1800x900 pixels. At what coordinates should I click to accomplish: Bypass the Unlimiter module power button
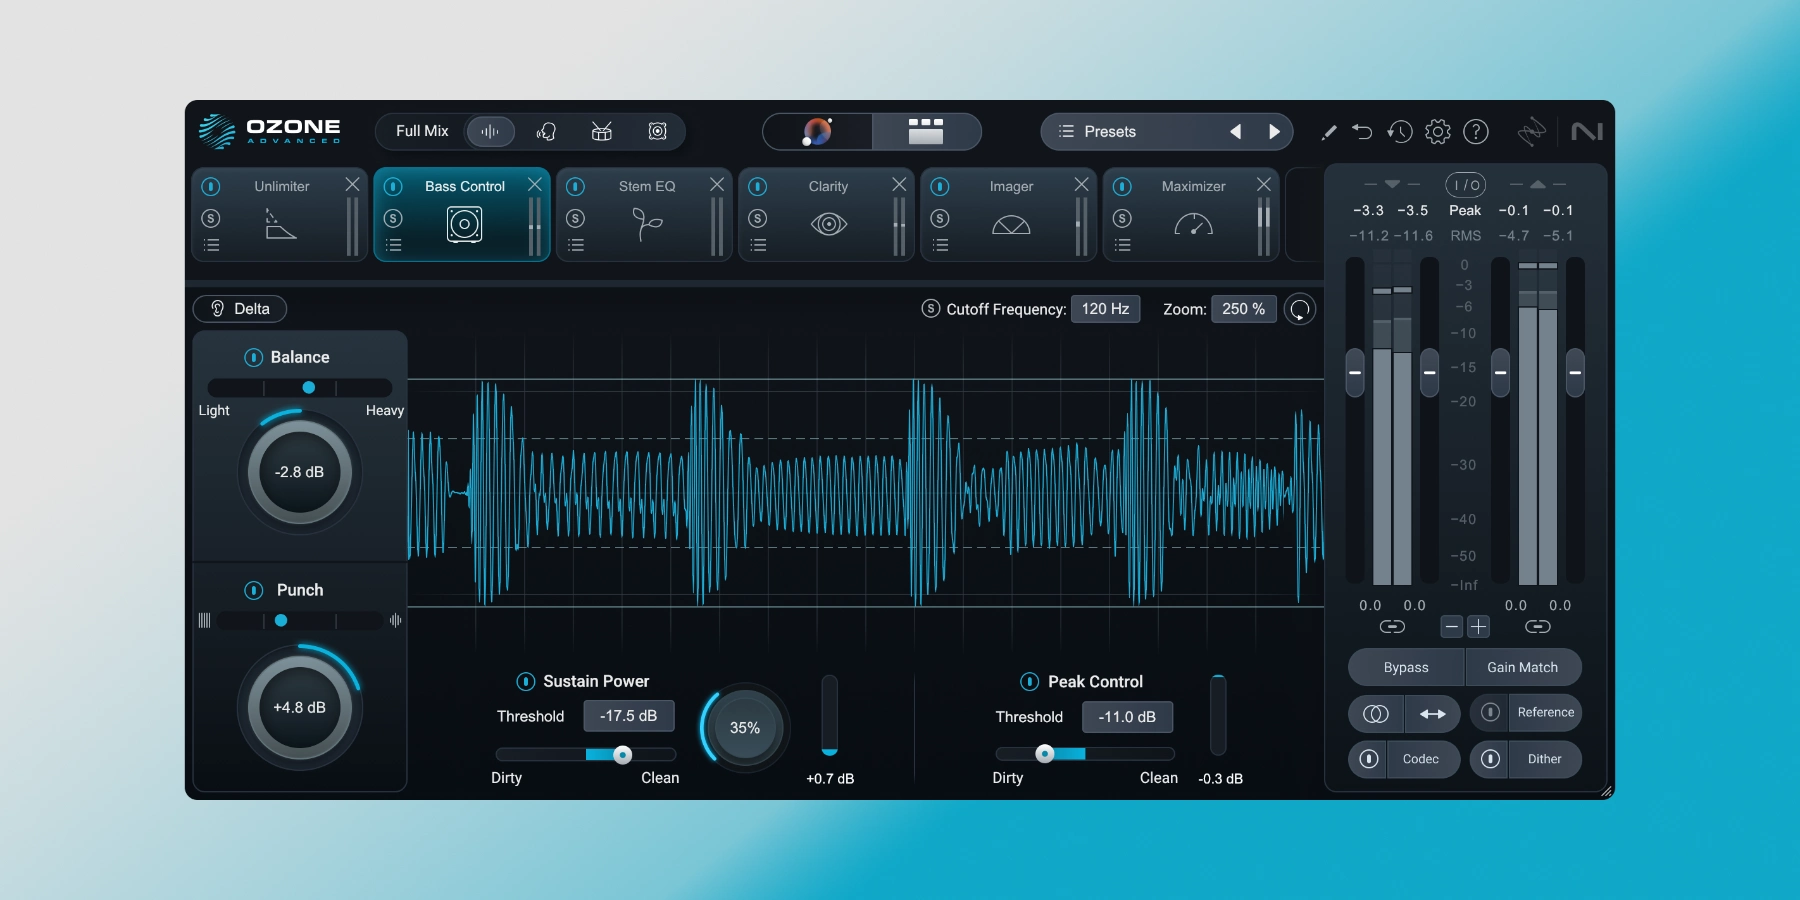coord(211,187)
